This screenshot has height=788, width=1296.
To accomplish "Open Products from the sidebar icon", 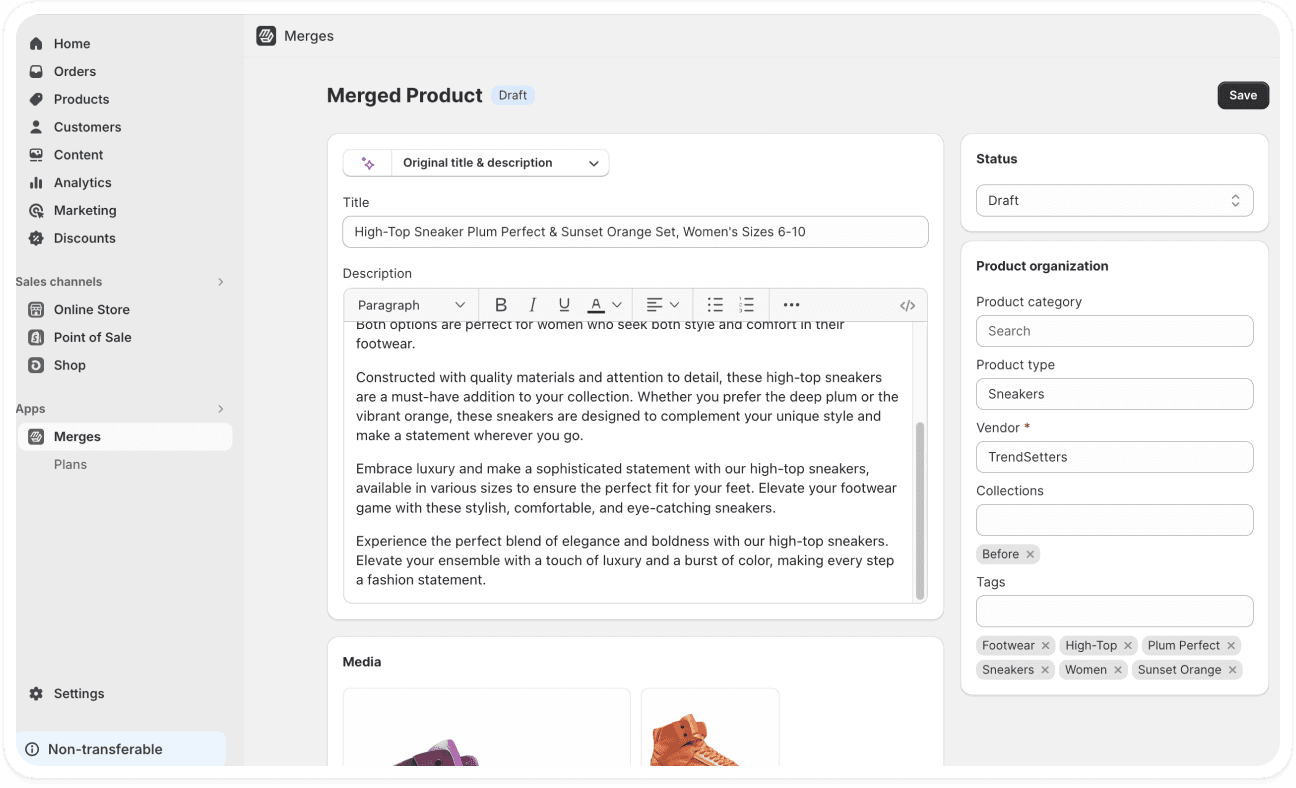I will click(x=37, y=99).
